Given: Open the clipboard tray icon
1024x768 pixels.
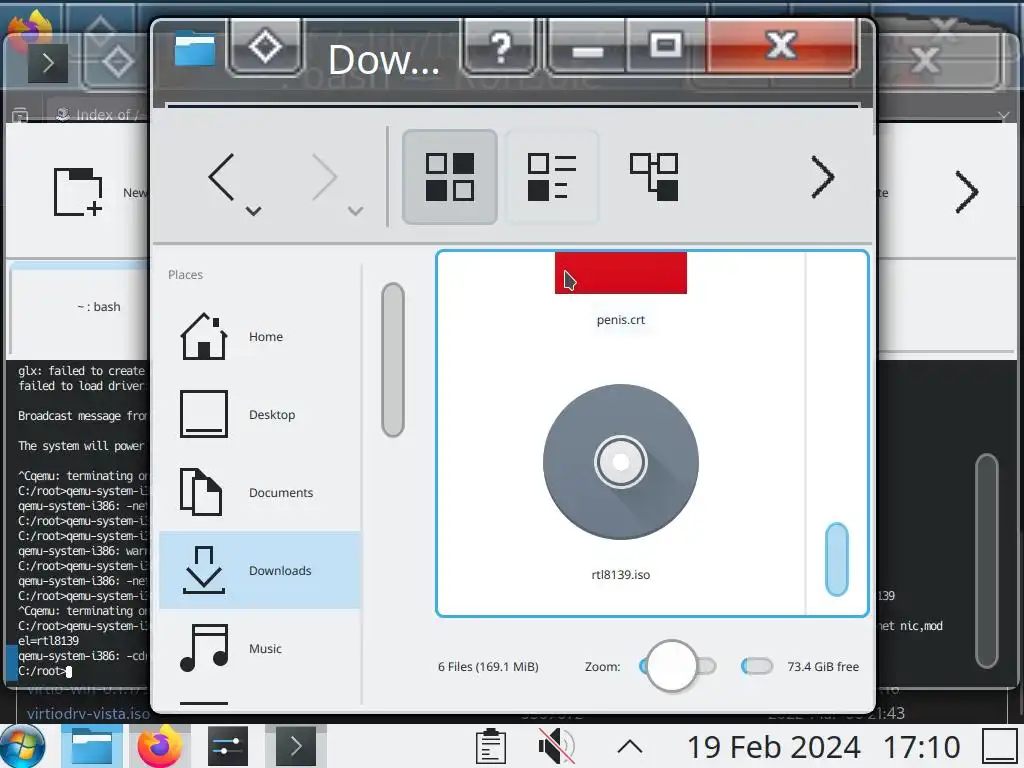Looking at the screenshot, I should 490,746.
